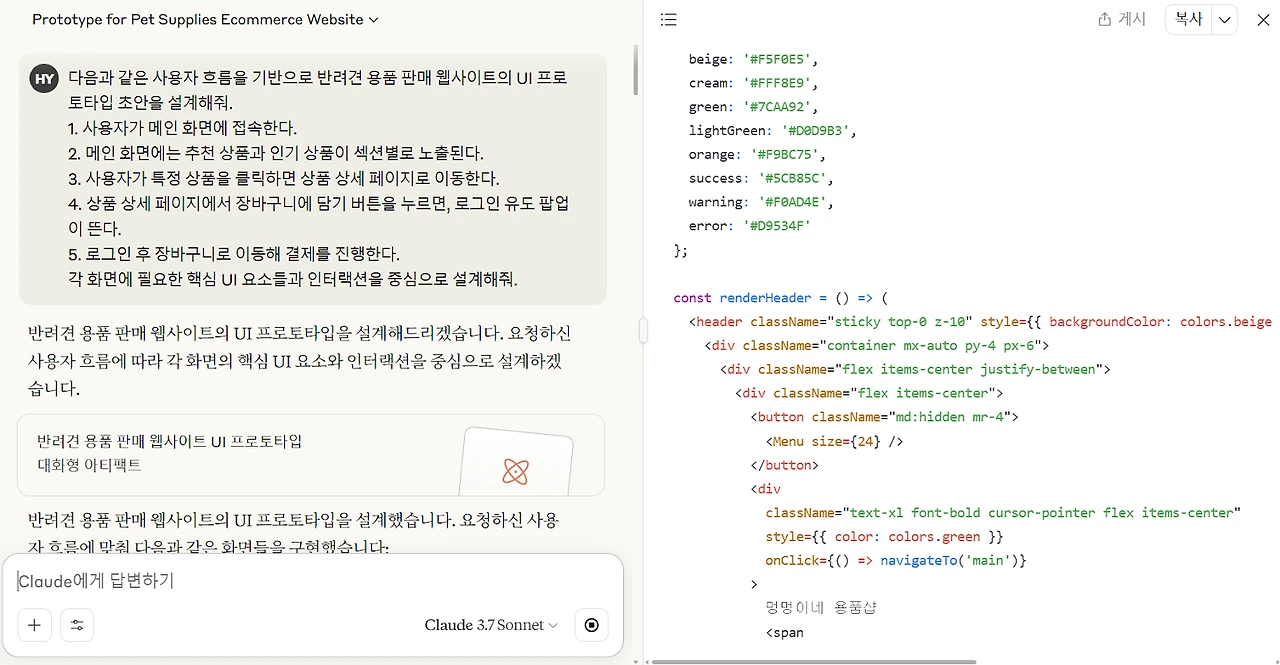Image resolution: width=1280 pixels, height=665 pixels.
Task: Open the 반려견 용품 판매 웹사이트 UI 프로토타입 artifact card
Action: (x=311, y=455)
